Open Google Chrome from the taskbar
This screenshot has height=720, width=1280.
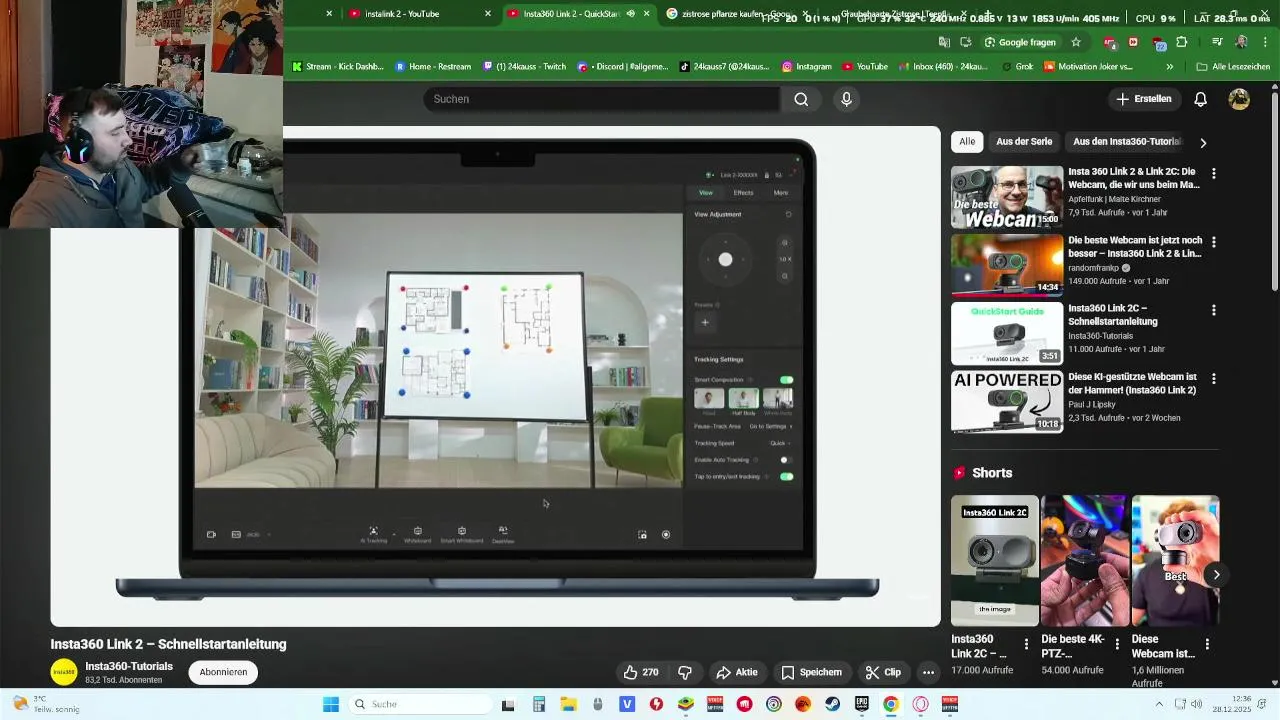pyautogui.click(x=890, y=704)
